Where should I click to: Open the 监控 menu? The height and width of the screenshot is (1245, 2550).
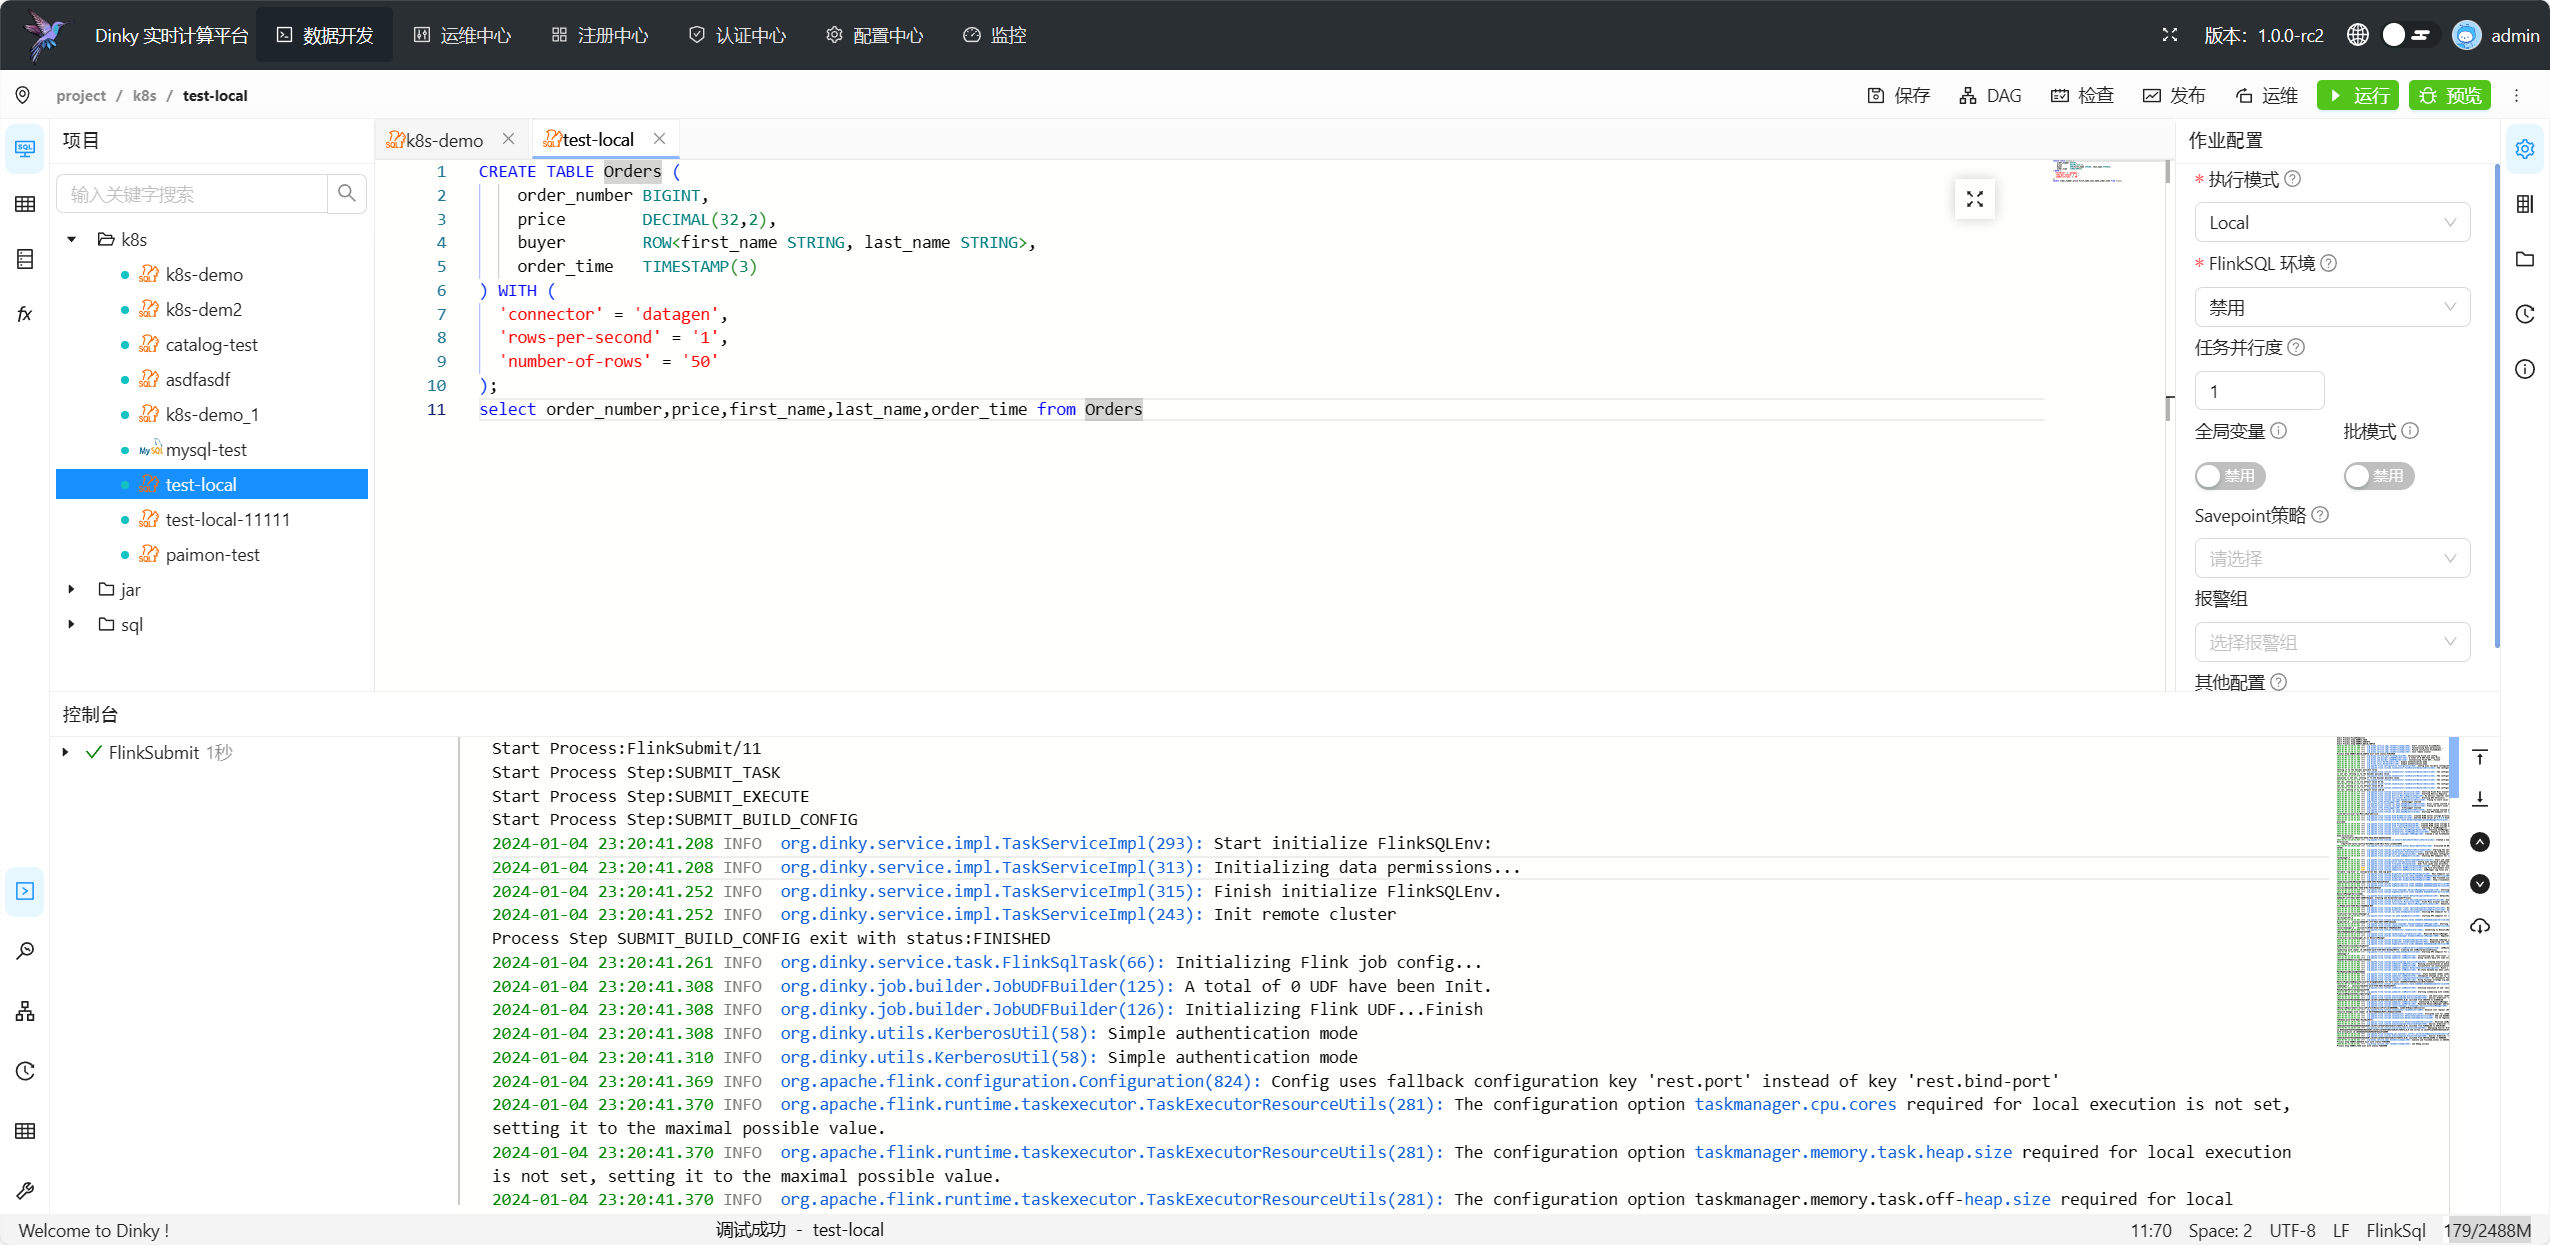[x=995, y=35]
